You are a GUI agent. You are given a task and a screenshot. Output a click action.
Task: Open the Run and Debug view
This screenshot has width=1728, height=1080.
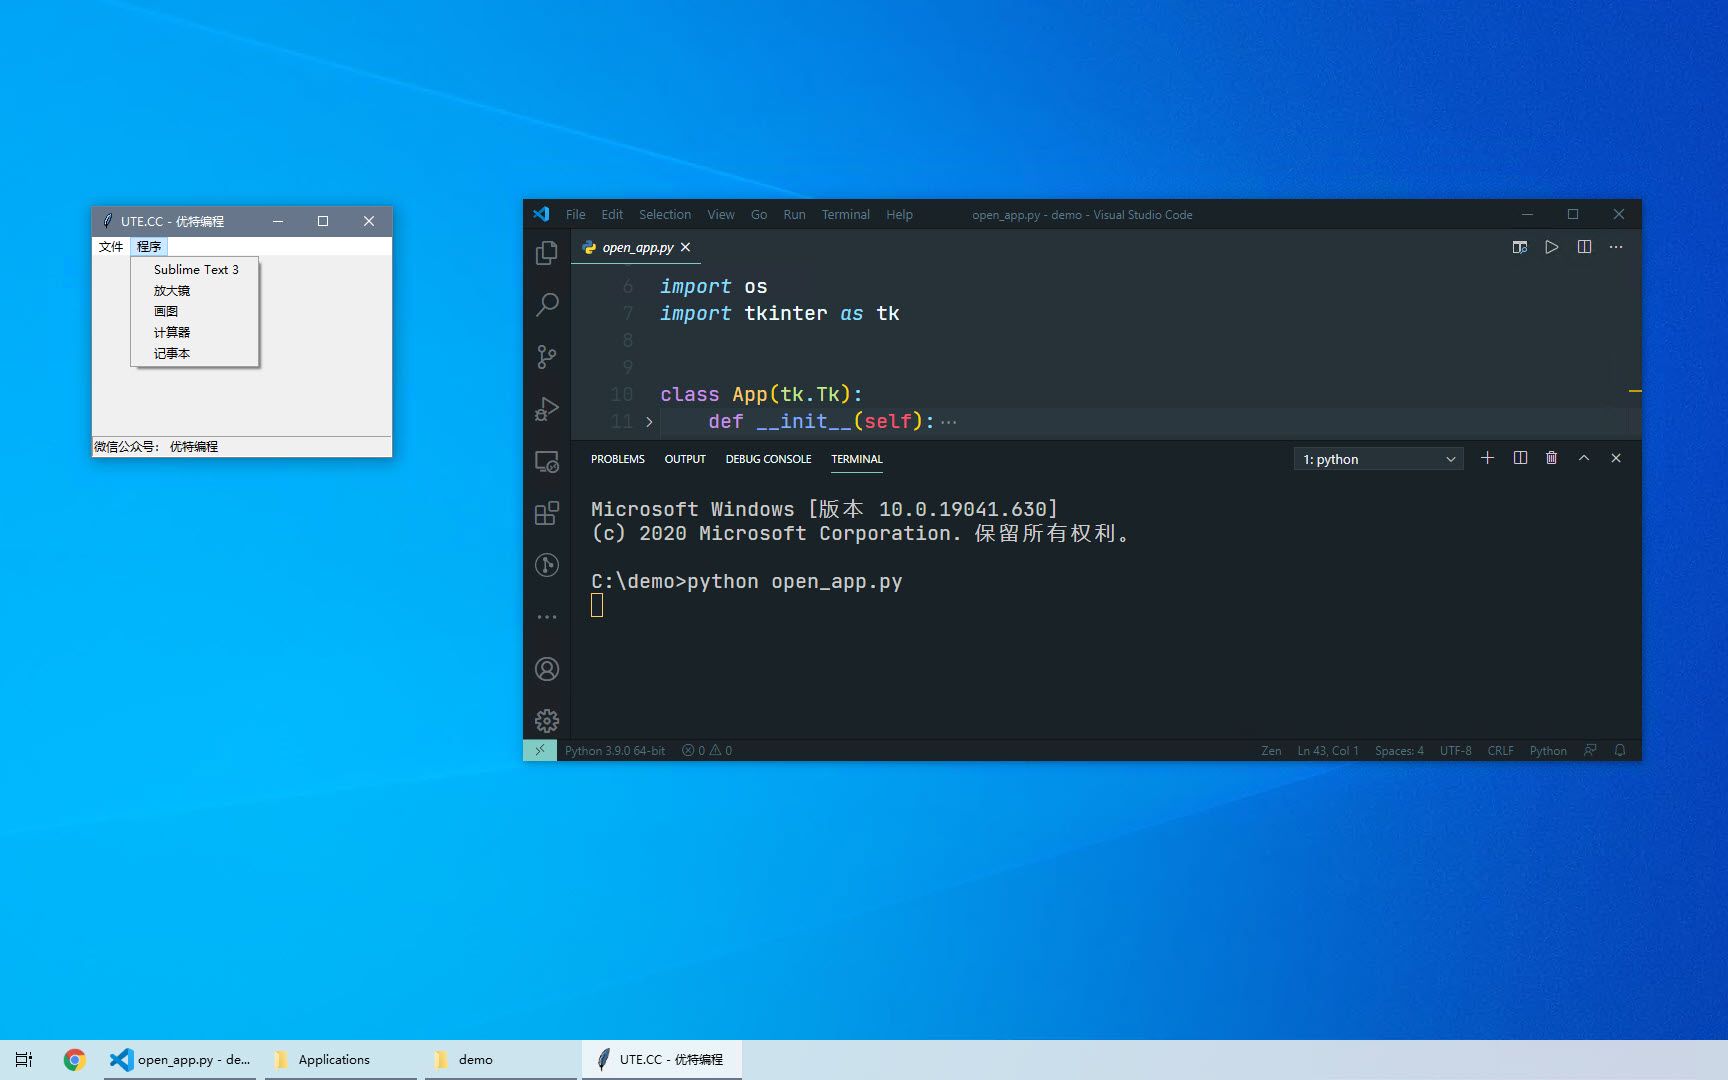click(x=547, y=409)
